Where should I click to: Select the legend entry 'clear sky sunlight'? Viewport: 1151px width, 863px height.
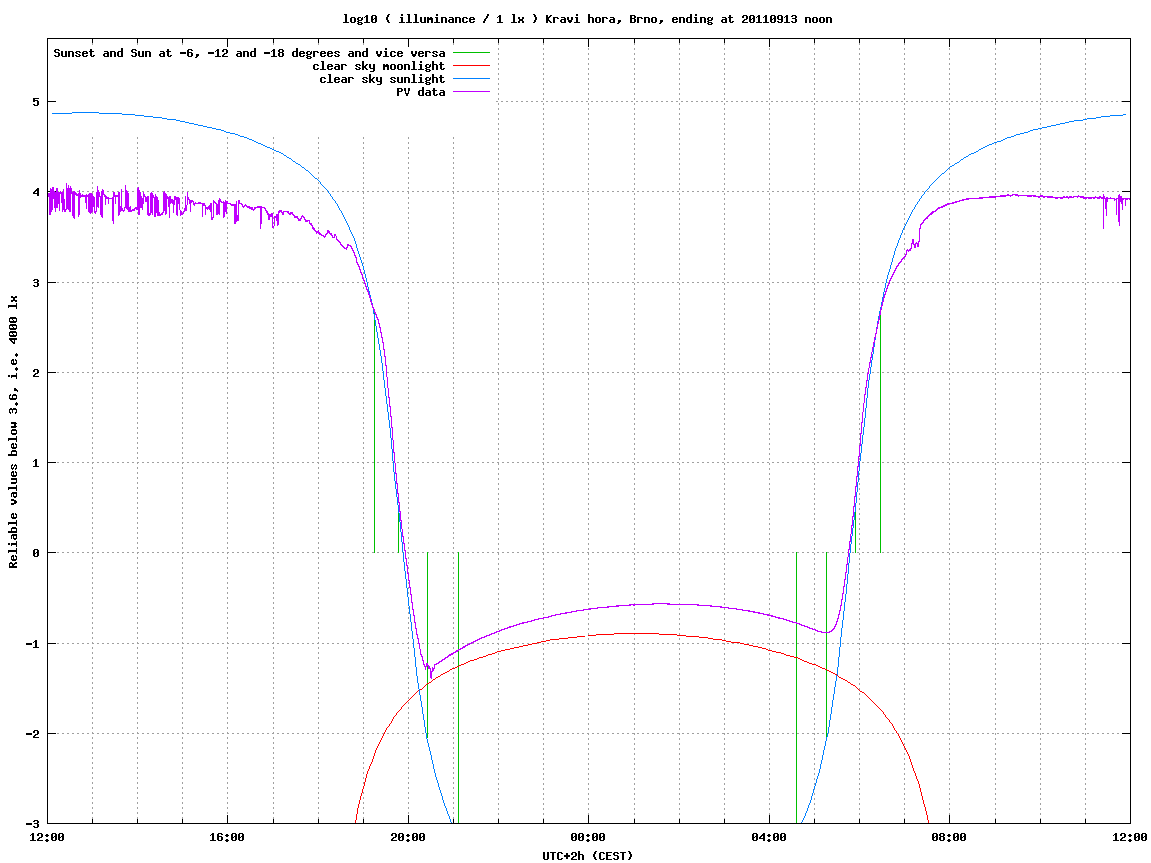pyautogui.click(x=382, y=79)
